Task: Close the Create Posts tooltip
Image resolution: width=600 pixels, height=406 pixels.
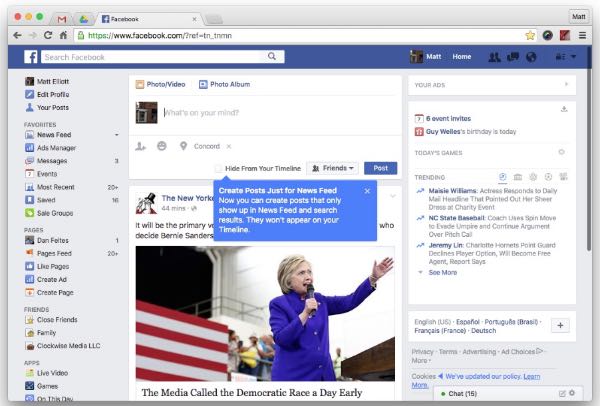Action: pyautogui.click(x=367, y=191)
